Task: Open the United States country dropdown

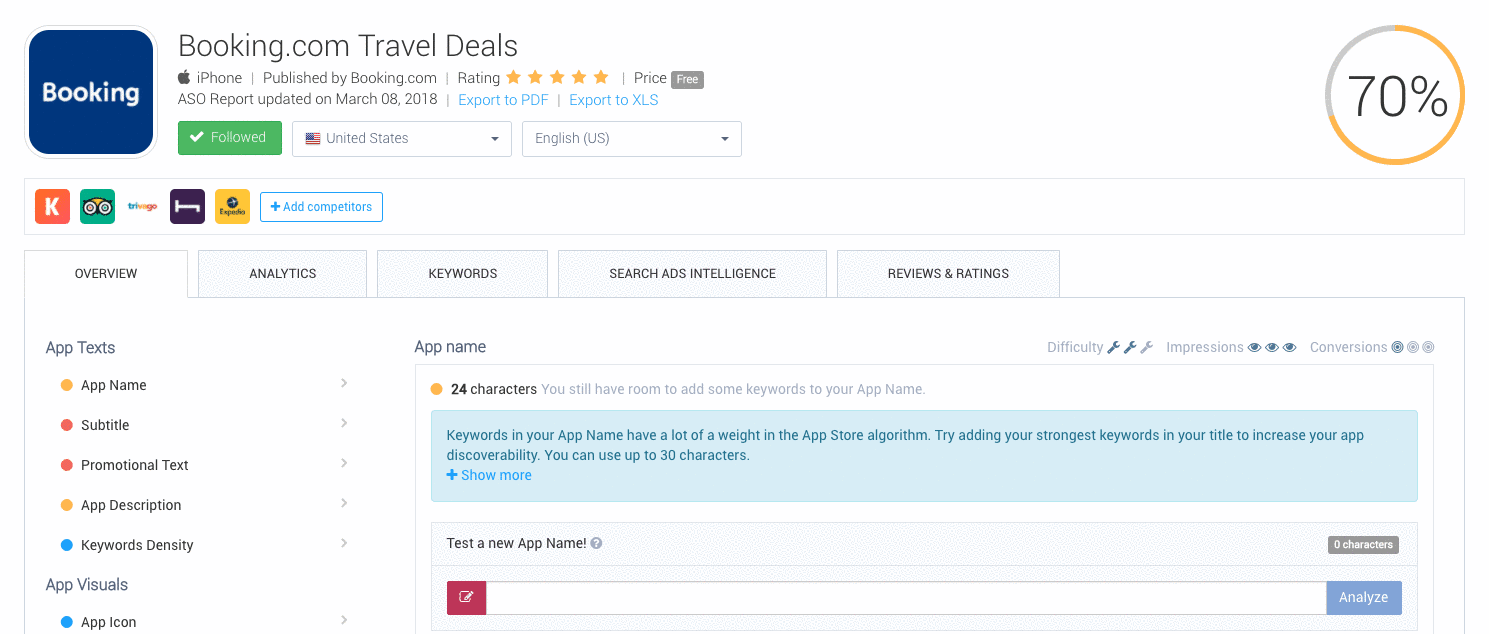Action: (402, 139)
